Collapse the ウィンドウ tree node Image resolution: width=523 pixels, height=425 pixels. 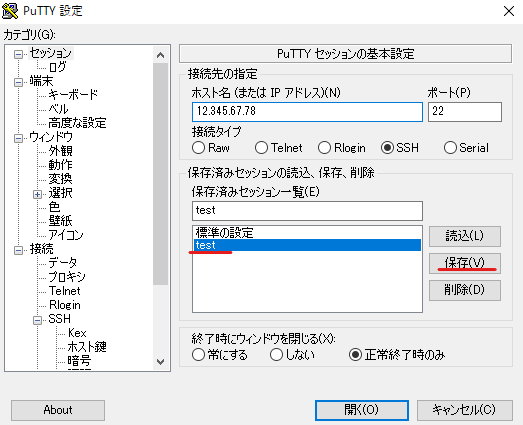19,138
